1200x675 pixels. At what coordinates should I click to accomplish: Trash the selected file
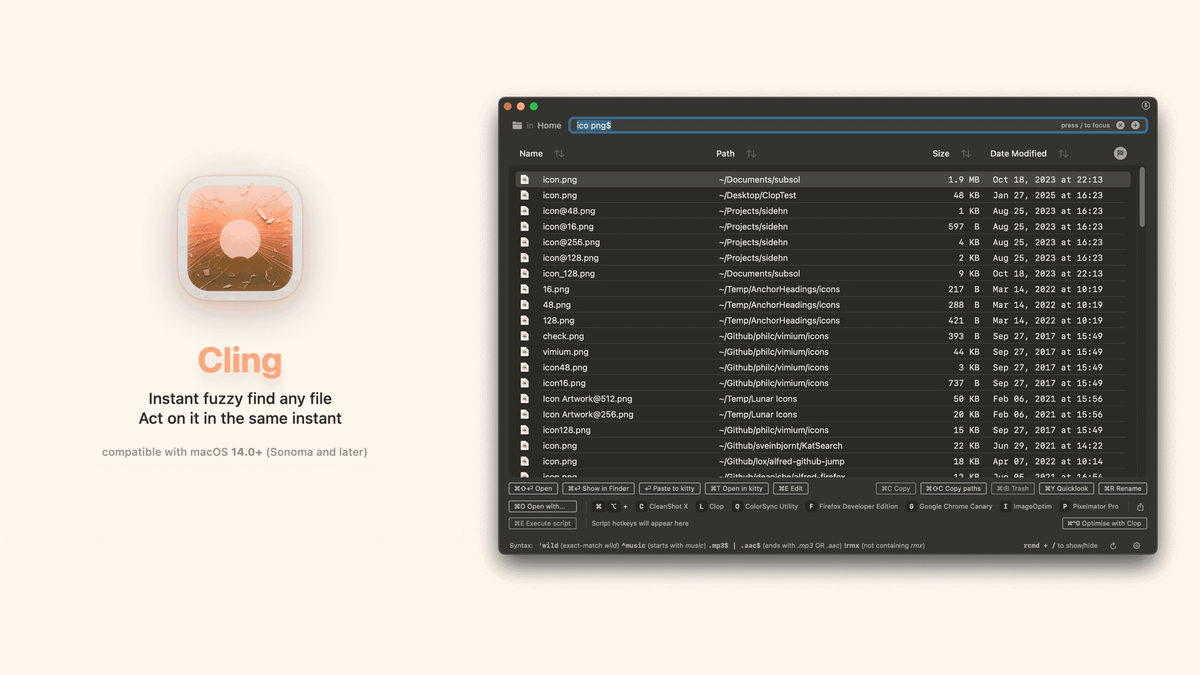click(1012, 488)
